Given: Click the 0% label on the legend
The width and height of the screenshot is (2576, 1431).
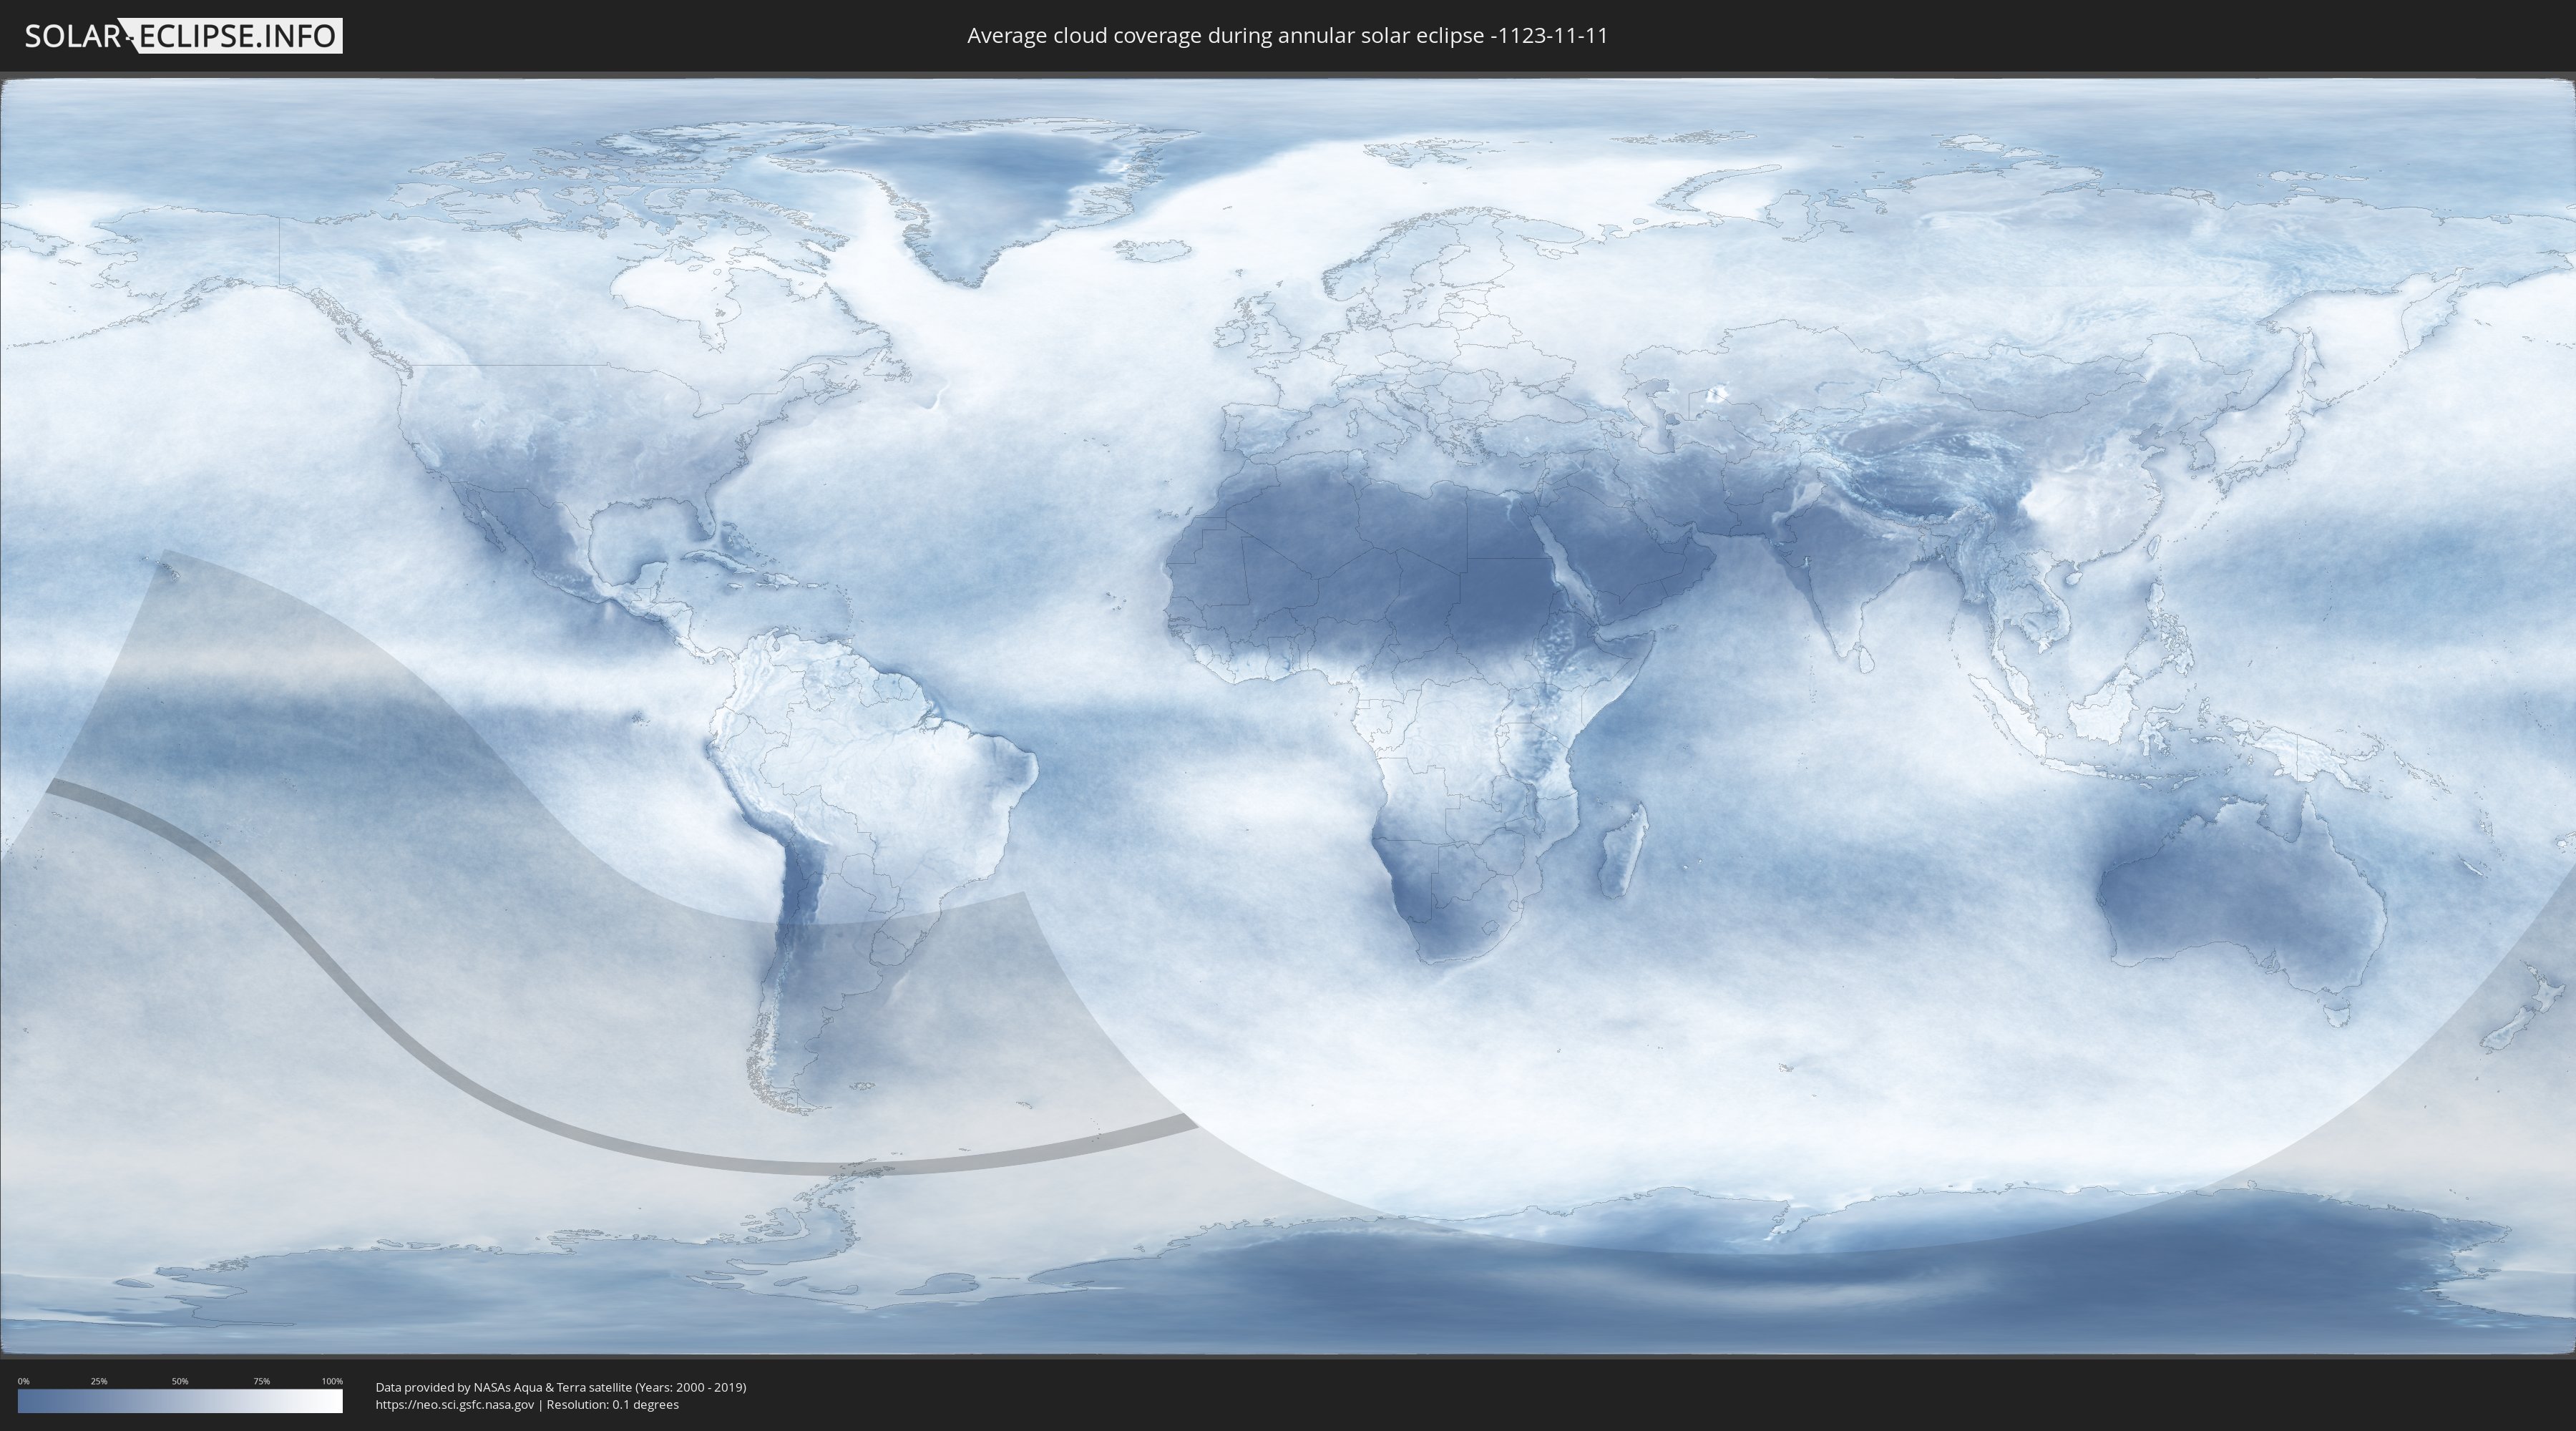Looking at the screenshot, I should pos(24,1381).
